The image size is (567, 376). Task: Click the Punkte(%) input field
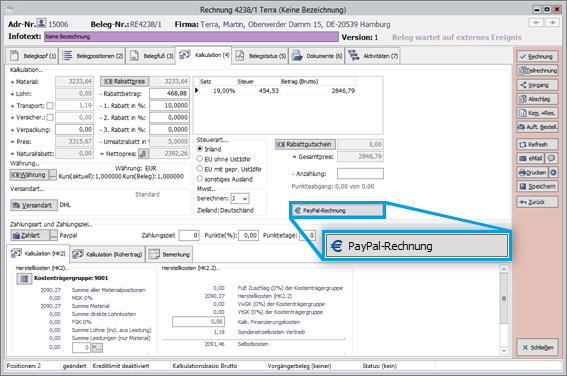pyautogui.click(x=249, y=235)
